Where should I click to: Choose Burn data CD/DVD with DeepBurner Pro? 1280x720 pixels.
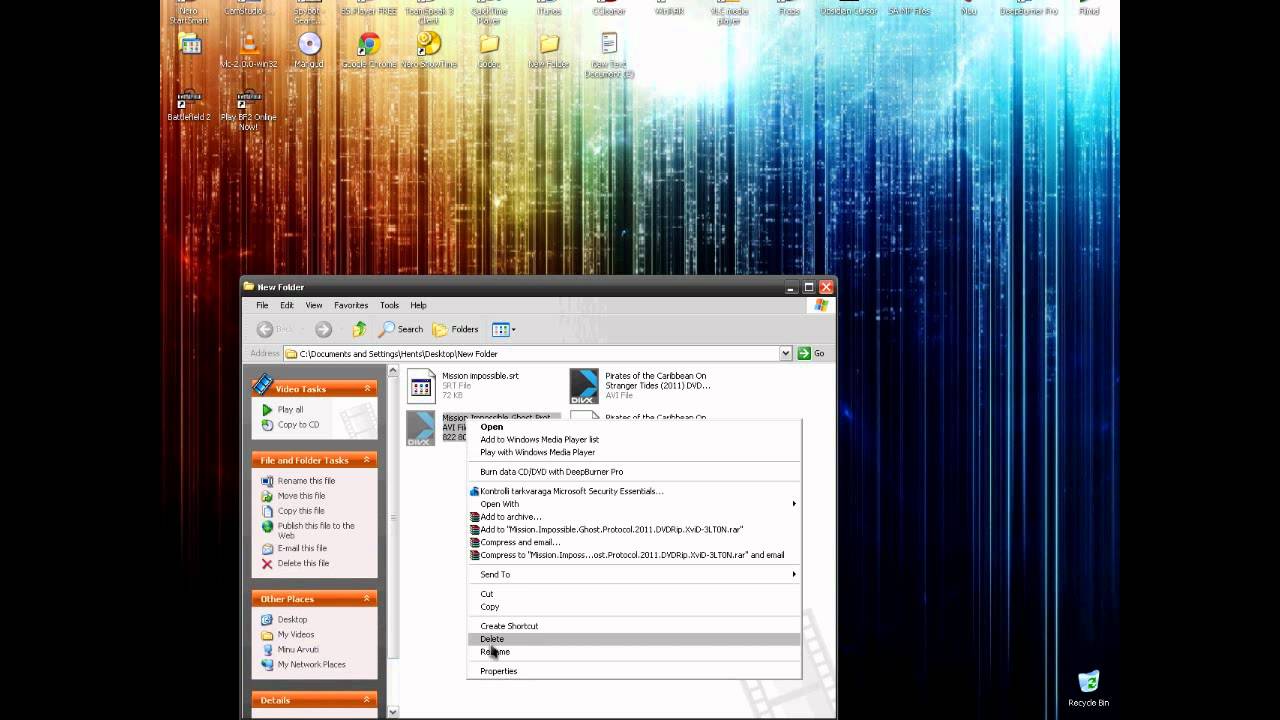coord(634,472)
